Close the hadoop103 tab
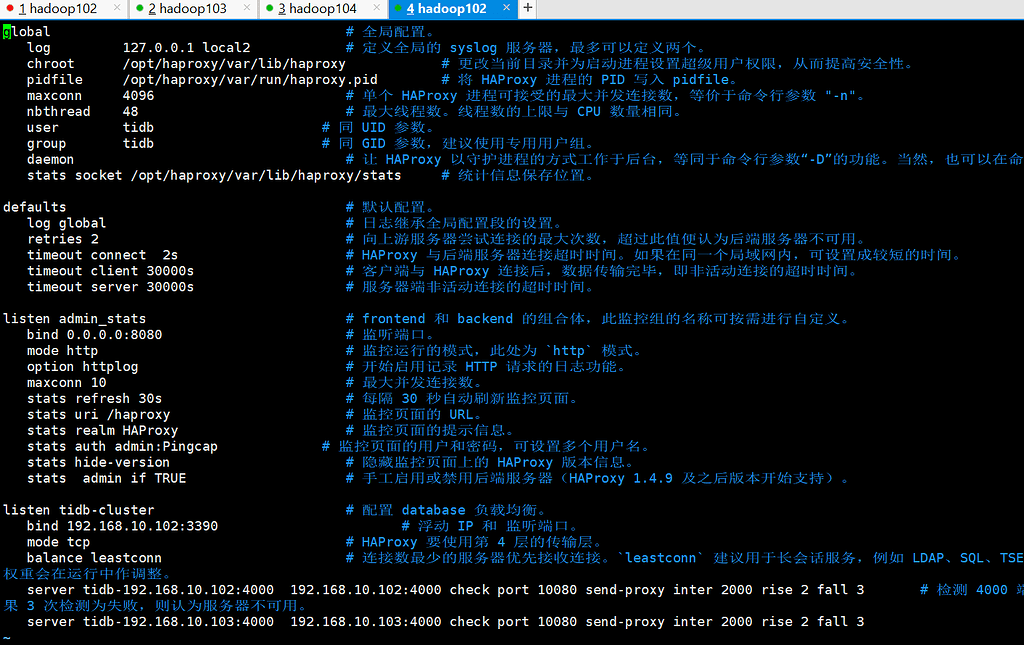 (x=246, y=8)
